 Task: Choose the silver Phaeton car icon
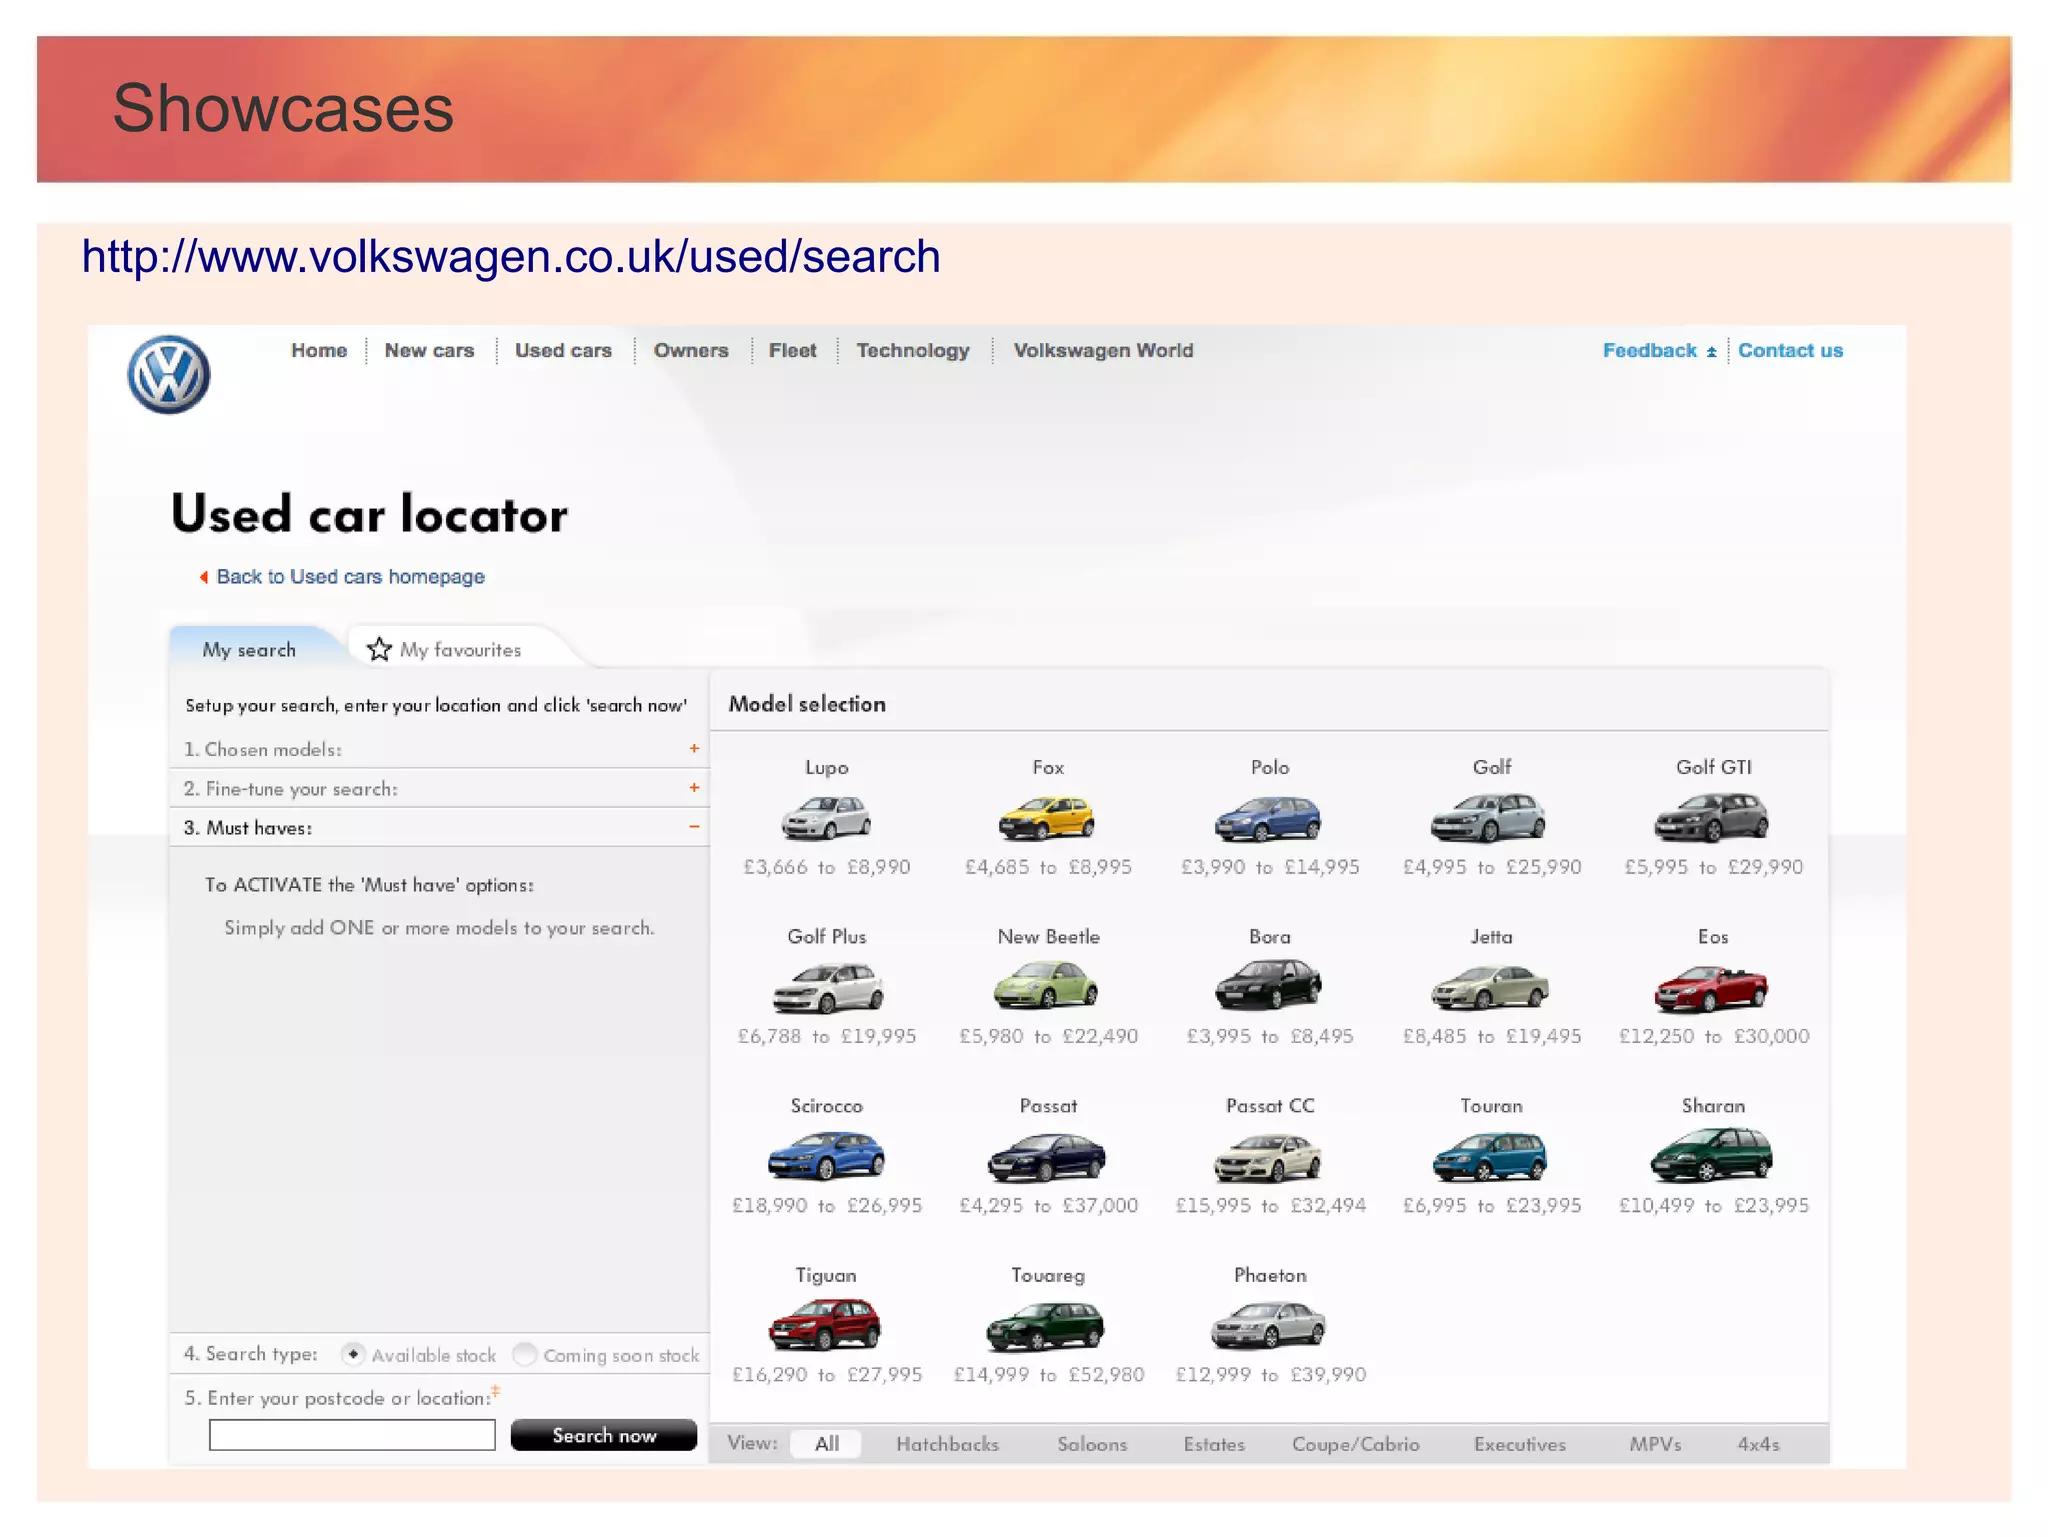tap(1268, 1325)
